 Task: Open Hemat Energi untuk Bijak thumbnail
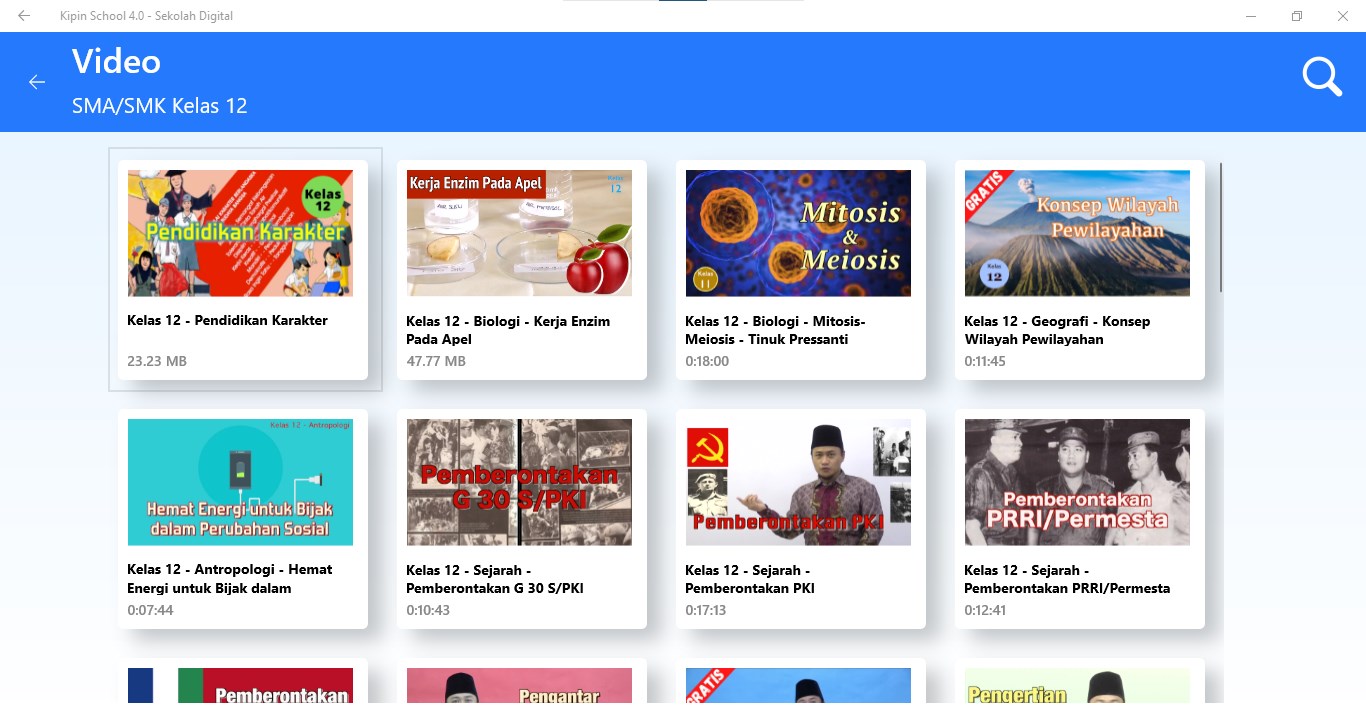[x=240, y=482]
